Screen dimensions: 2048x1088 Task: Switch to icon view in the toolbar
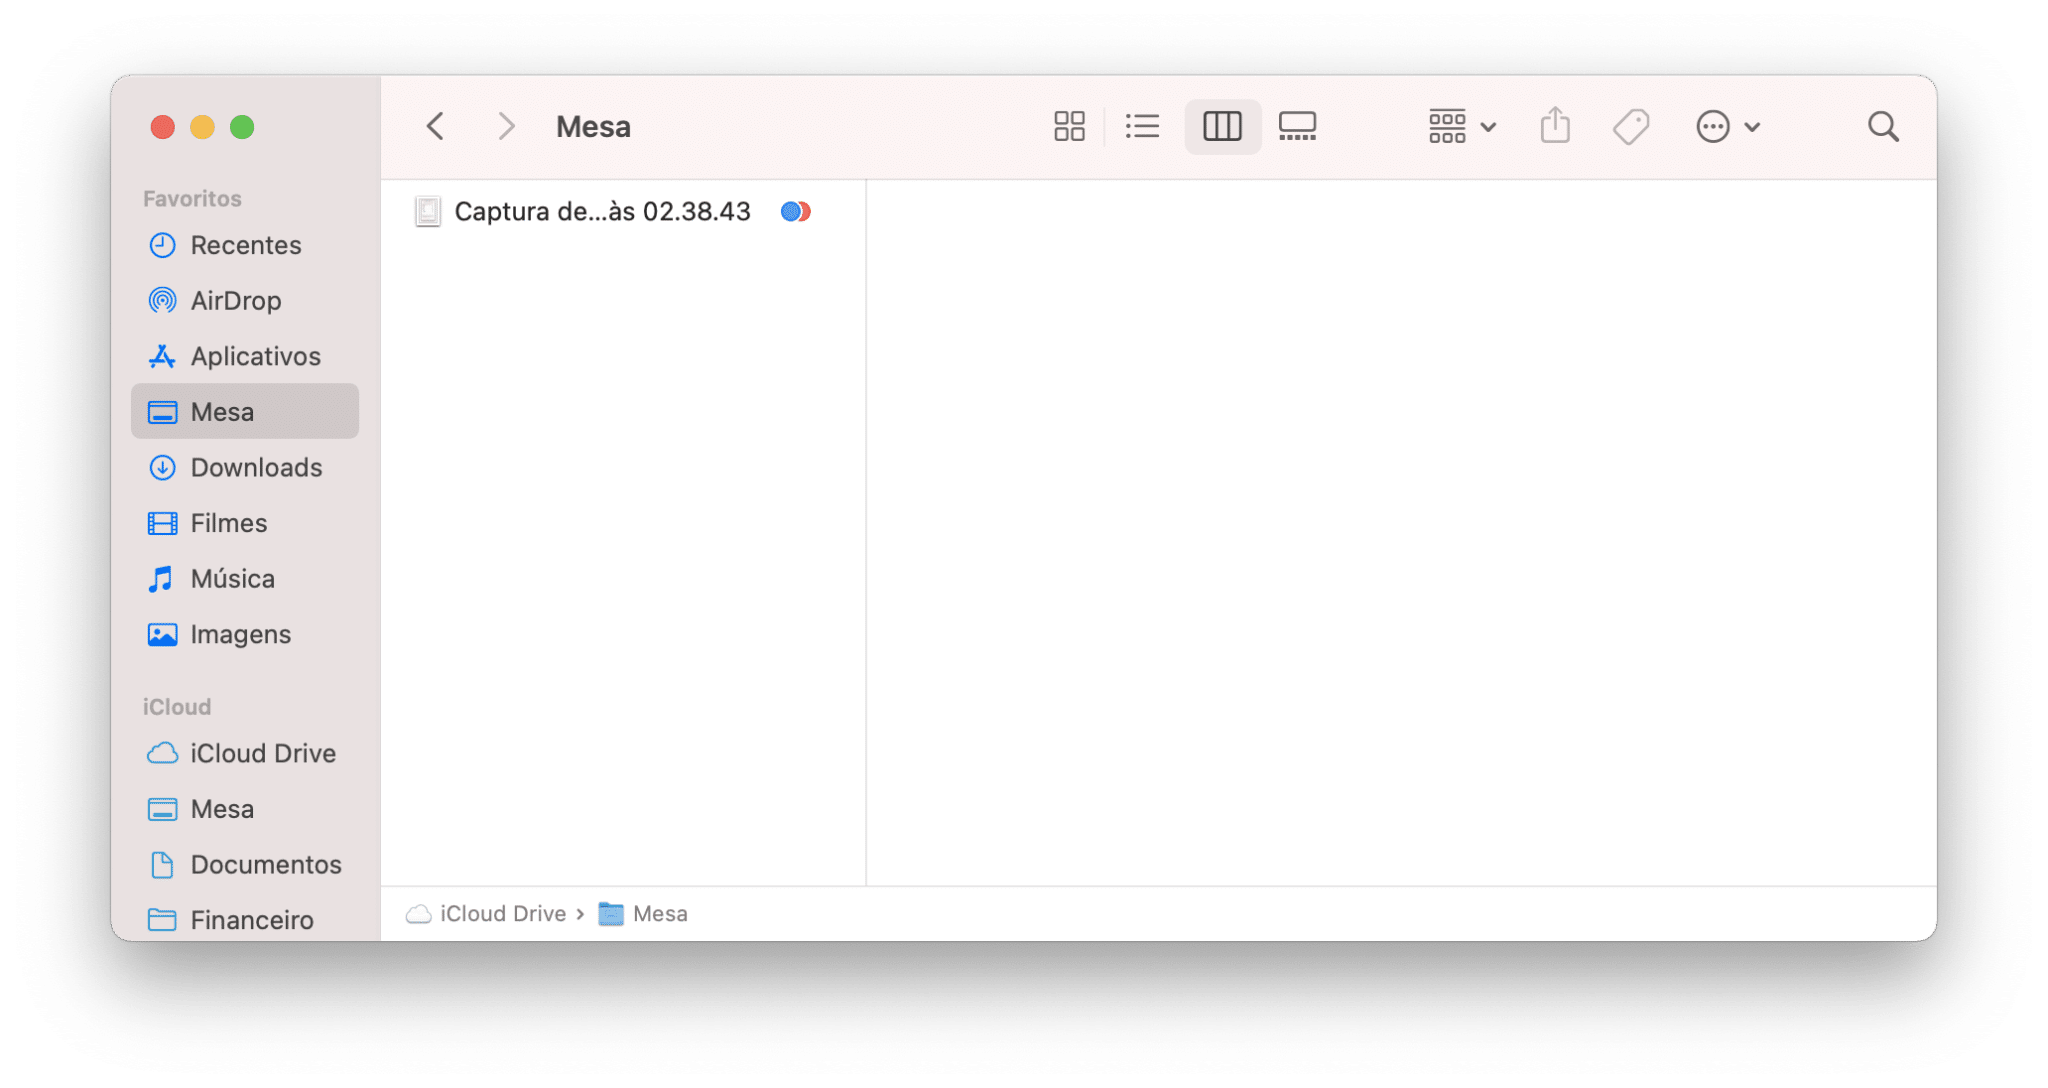click(1068, 126)
